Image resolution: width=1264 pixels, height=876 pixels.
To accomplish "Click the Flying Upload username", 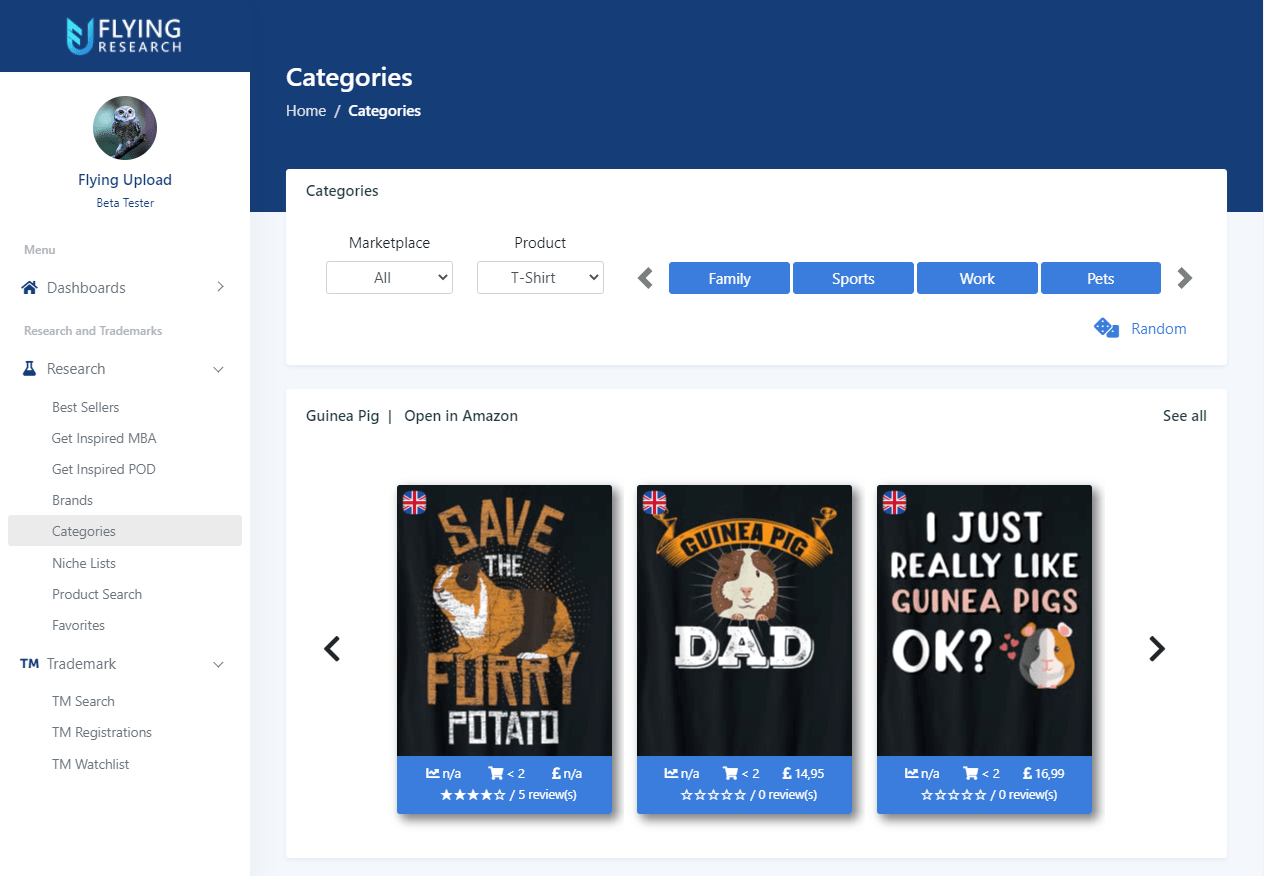I will 125,180.
